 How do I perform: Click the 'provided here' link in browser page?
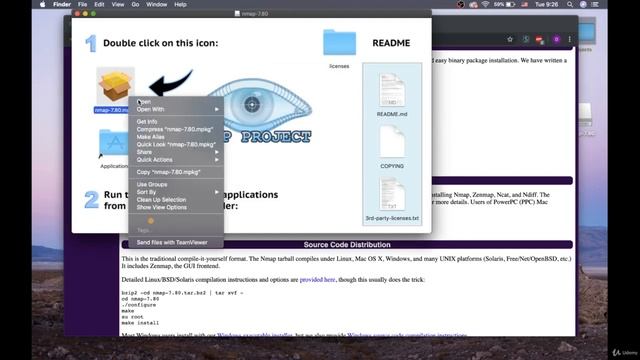pos(317,280)
